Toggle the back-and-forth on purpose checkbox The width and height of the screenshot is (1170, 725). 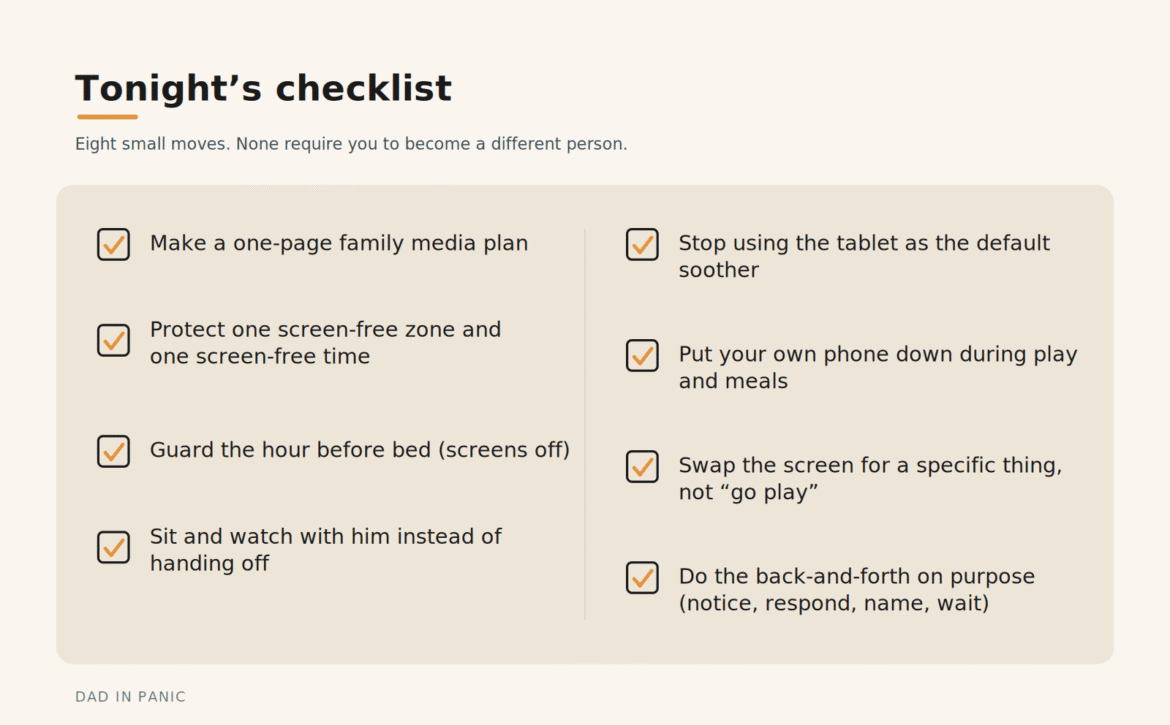[x=642, y=578]
